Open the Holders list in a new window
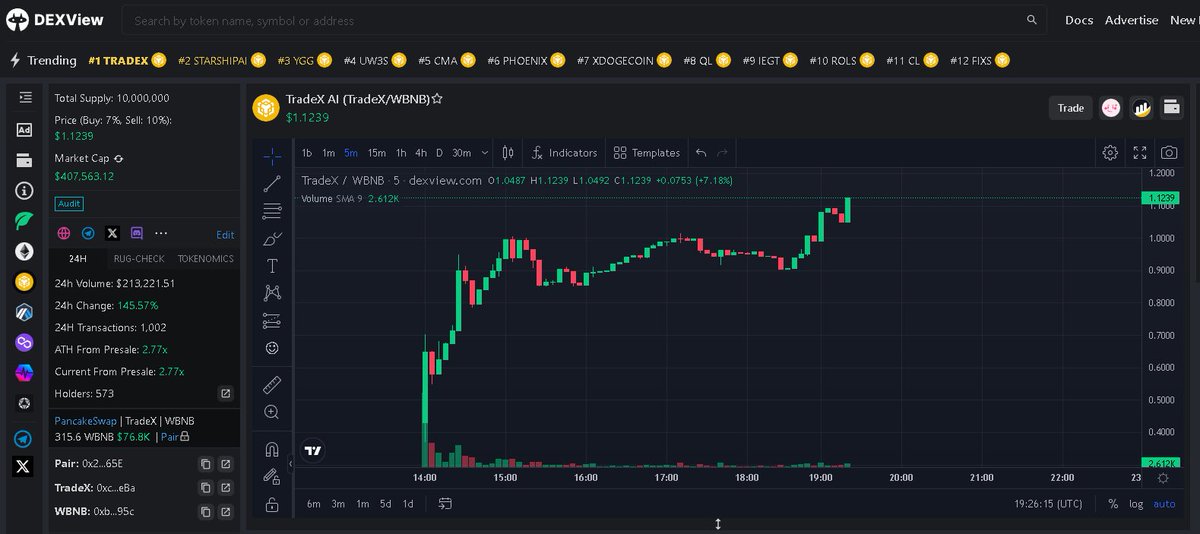Screen dimensions: 1200x534 point(225,394)
